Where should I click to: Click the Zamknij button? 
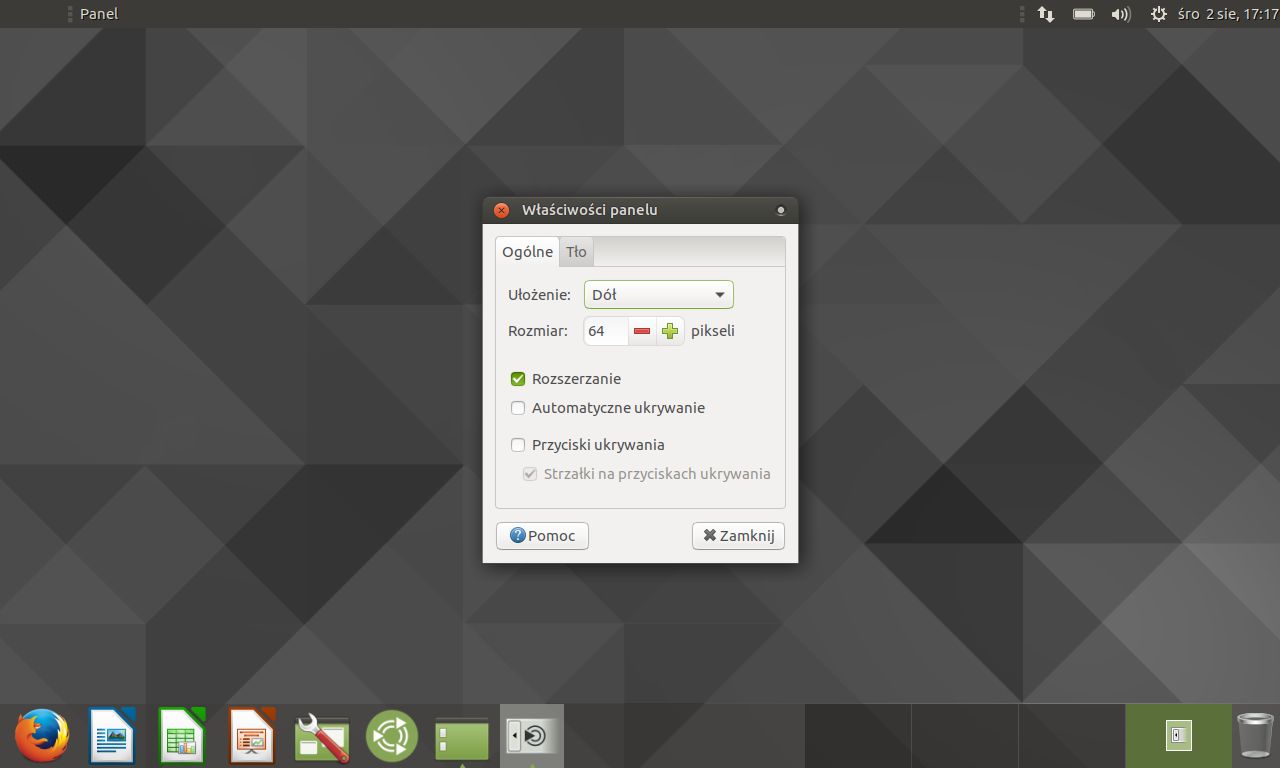point(738,536)
